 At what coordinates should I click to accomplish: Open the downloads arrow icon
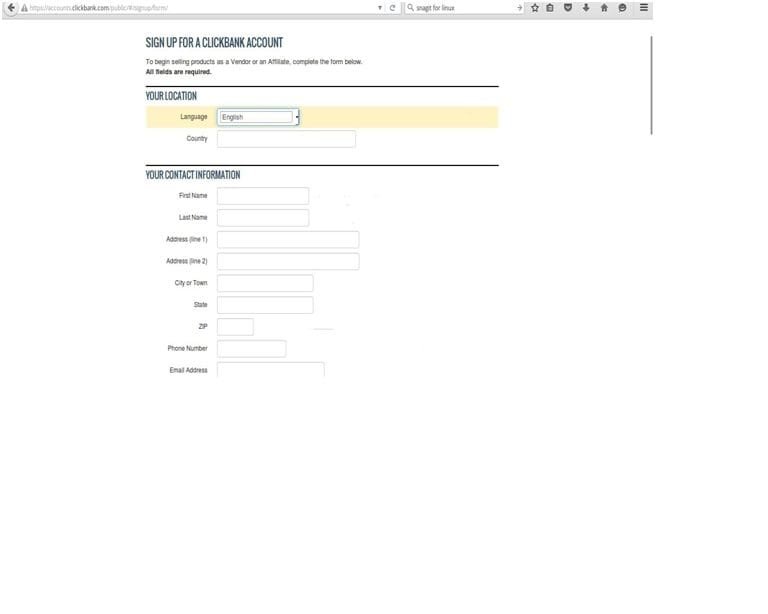tap(586, 8)
